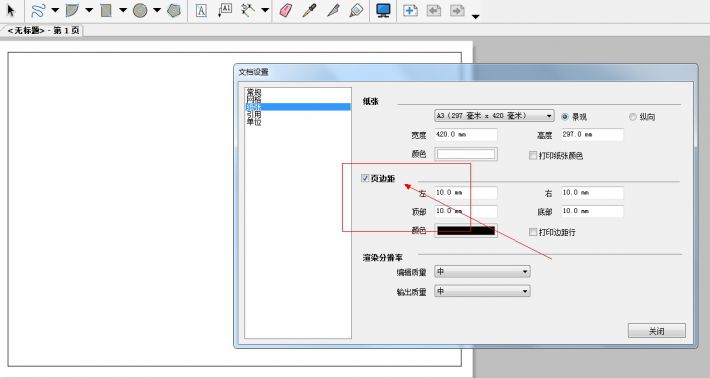Select the Circle drawing tool

(140, 10)
